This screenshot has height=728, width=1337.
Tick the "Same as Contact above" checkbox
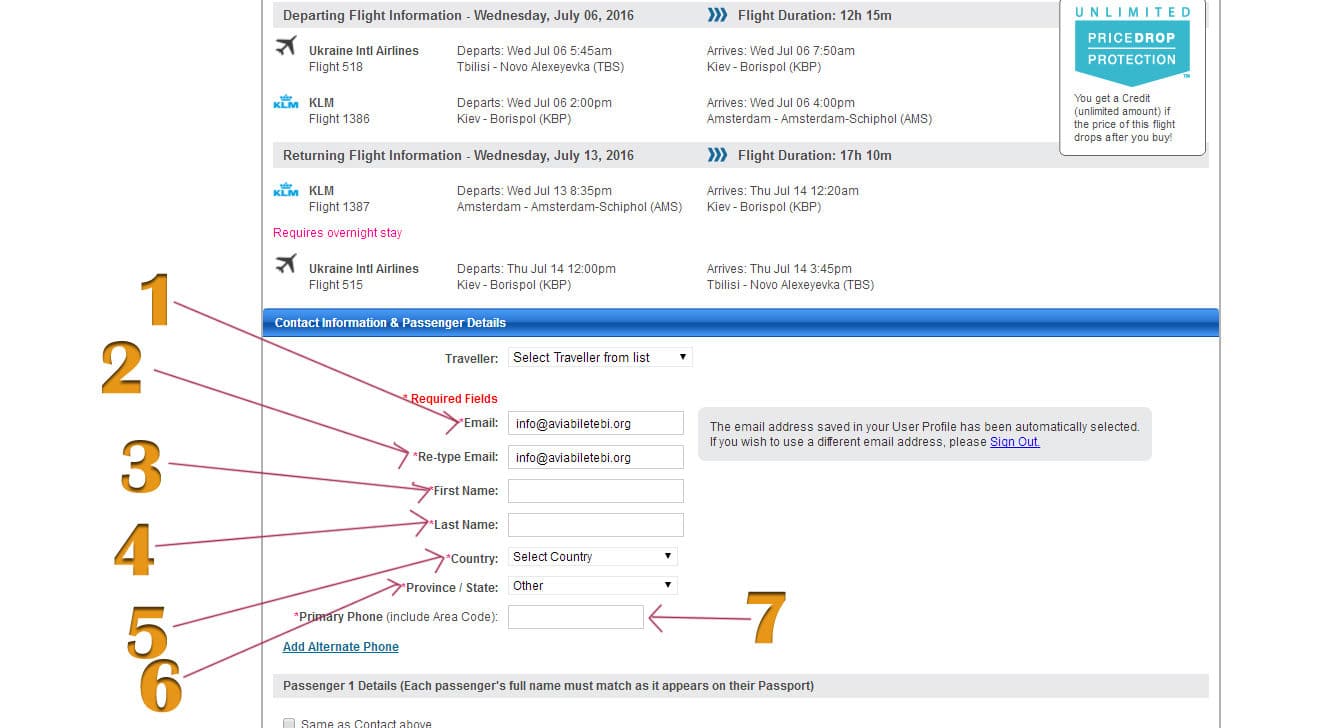pos(289,723)
